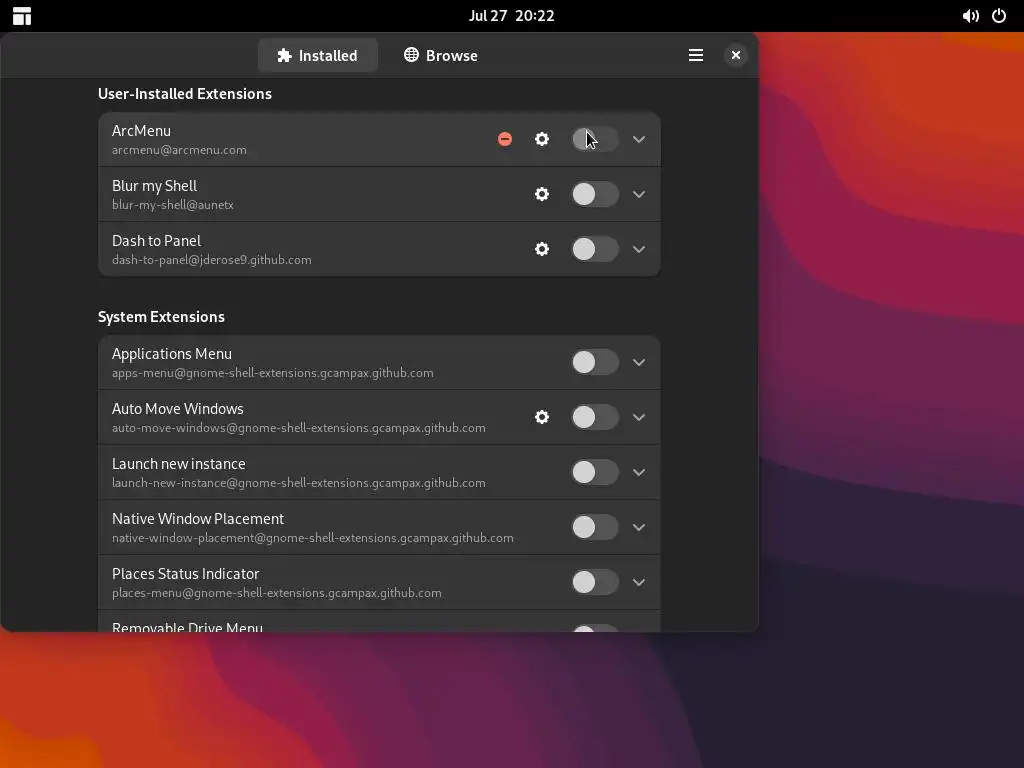Toggle the Applications Menu extension on
1024x768 pixels.
(595, 362)
